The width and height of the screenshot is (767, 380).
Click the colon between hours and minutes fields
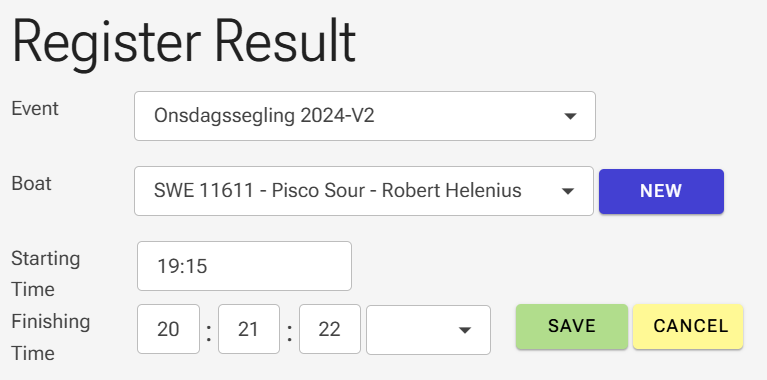pos(209,333)
